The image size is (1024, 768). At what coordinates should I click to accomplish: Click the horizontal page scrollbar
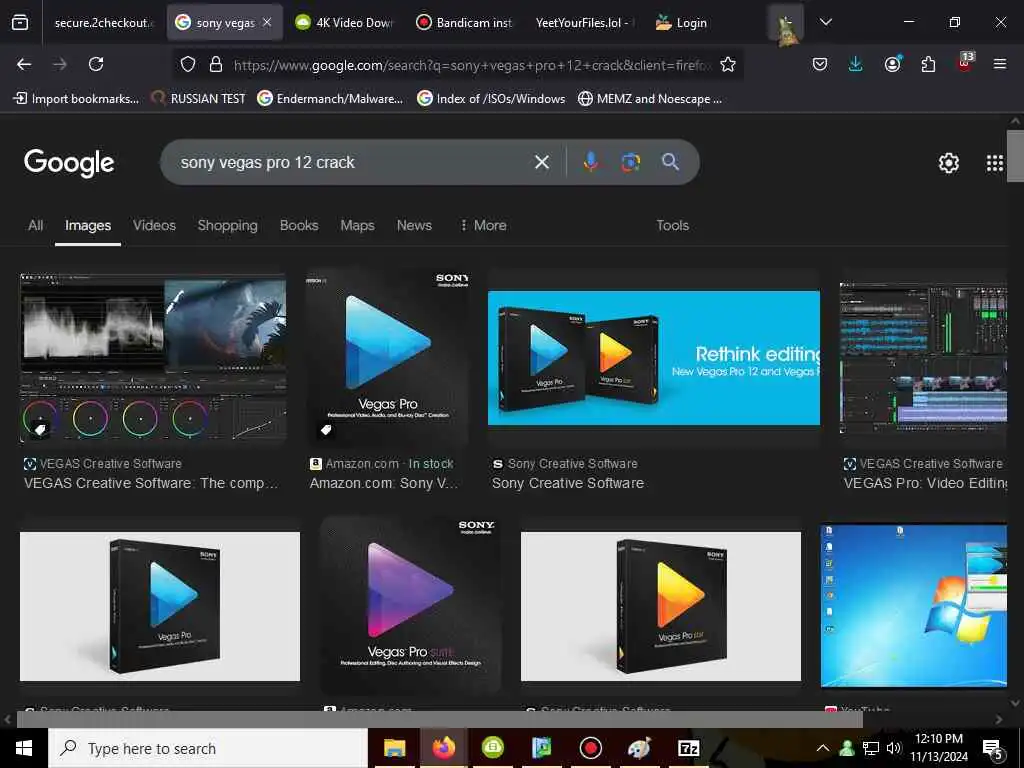(439, 720)
